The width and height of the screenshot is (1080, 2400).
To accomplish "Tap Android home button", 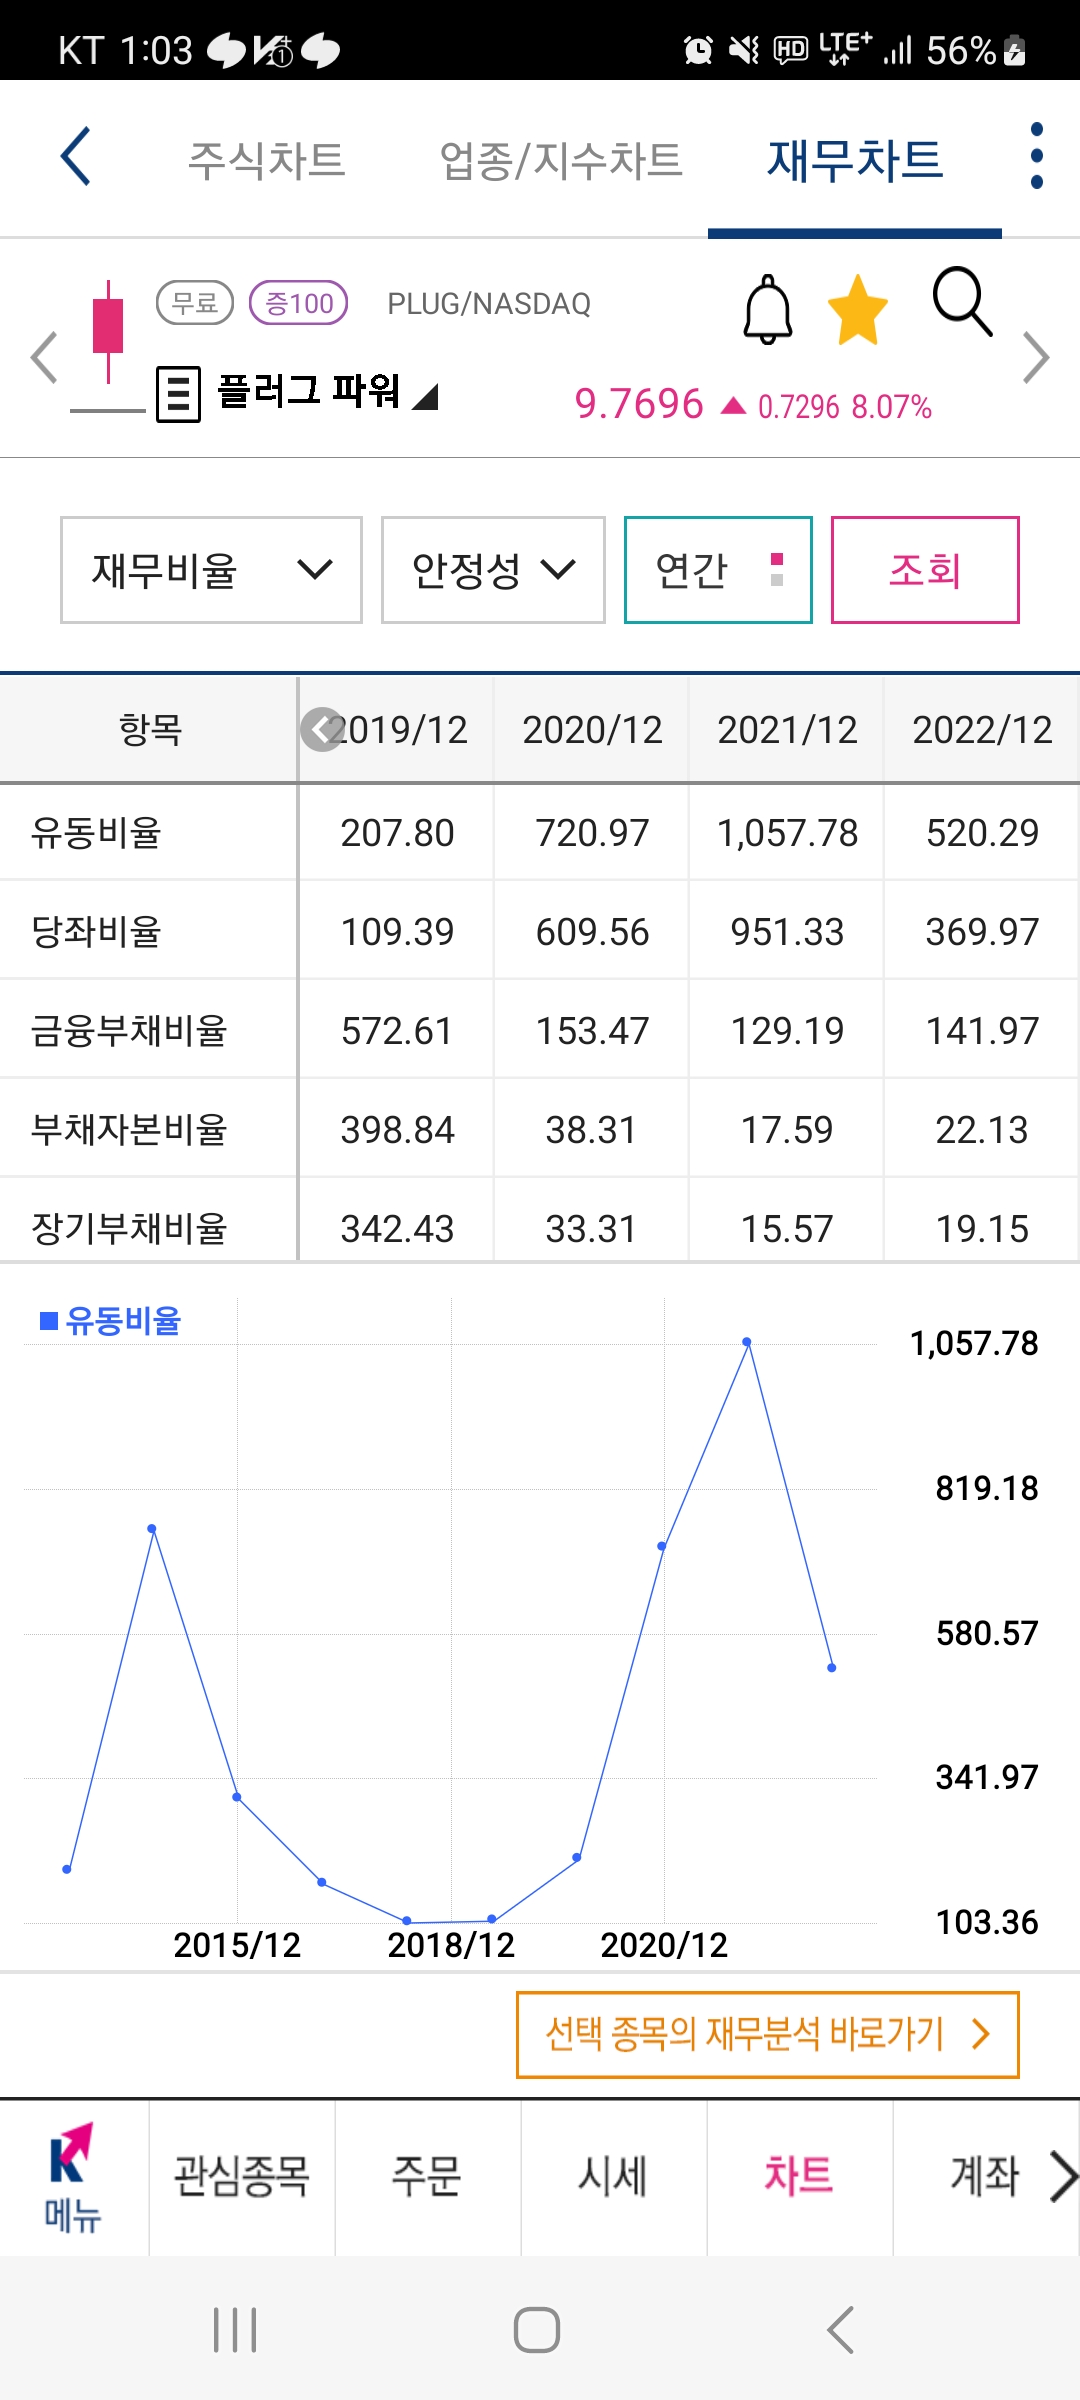I will click(537, 2330).
